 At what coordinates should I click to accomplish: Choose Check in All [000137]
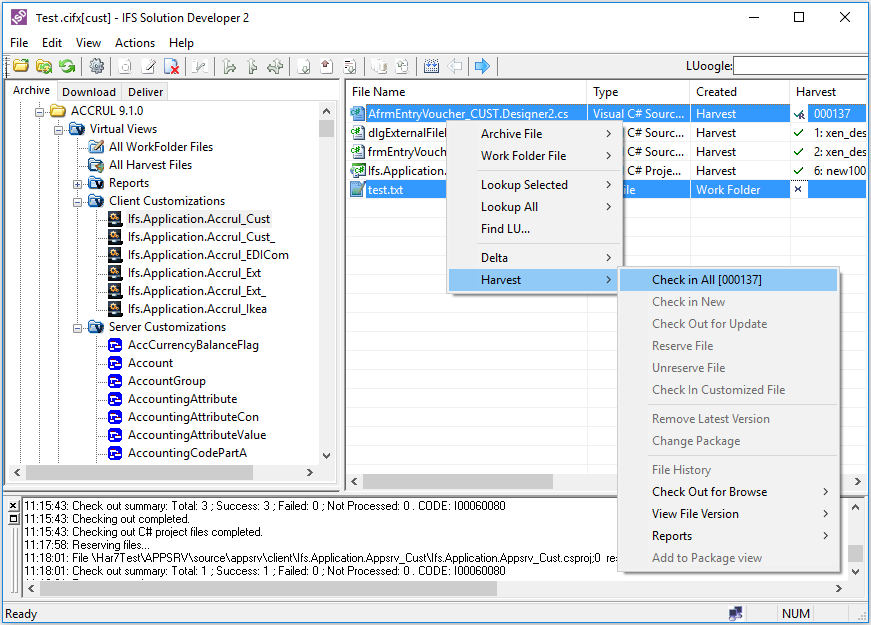click(706, 280)
